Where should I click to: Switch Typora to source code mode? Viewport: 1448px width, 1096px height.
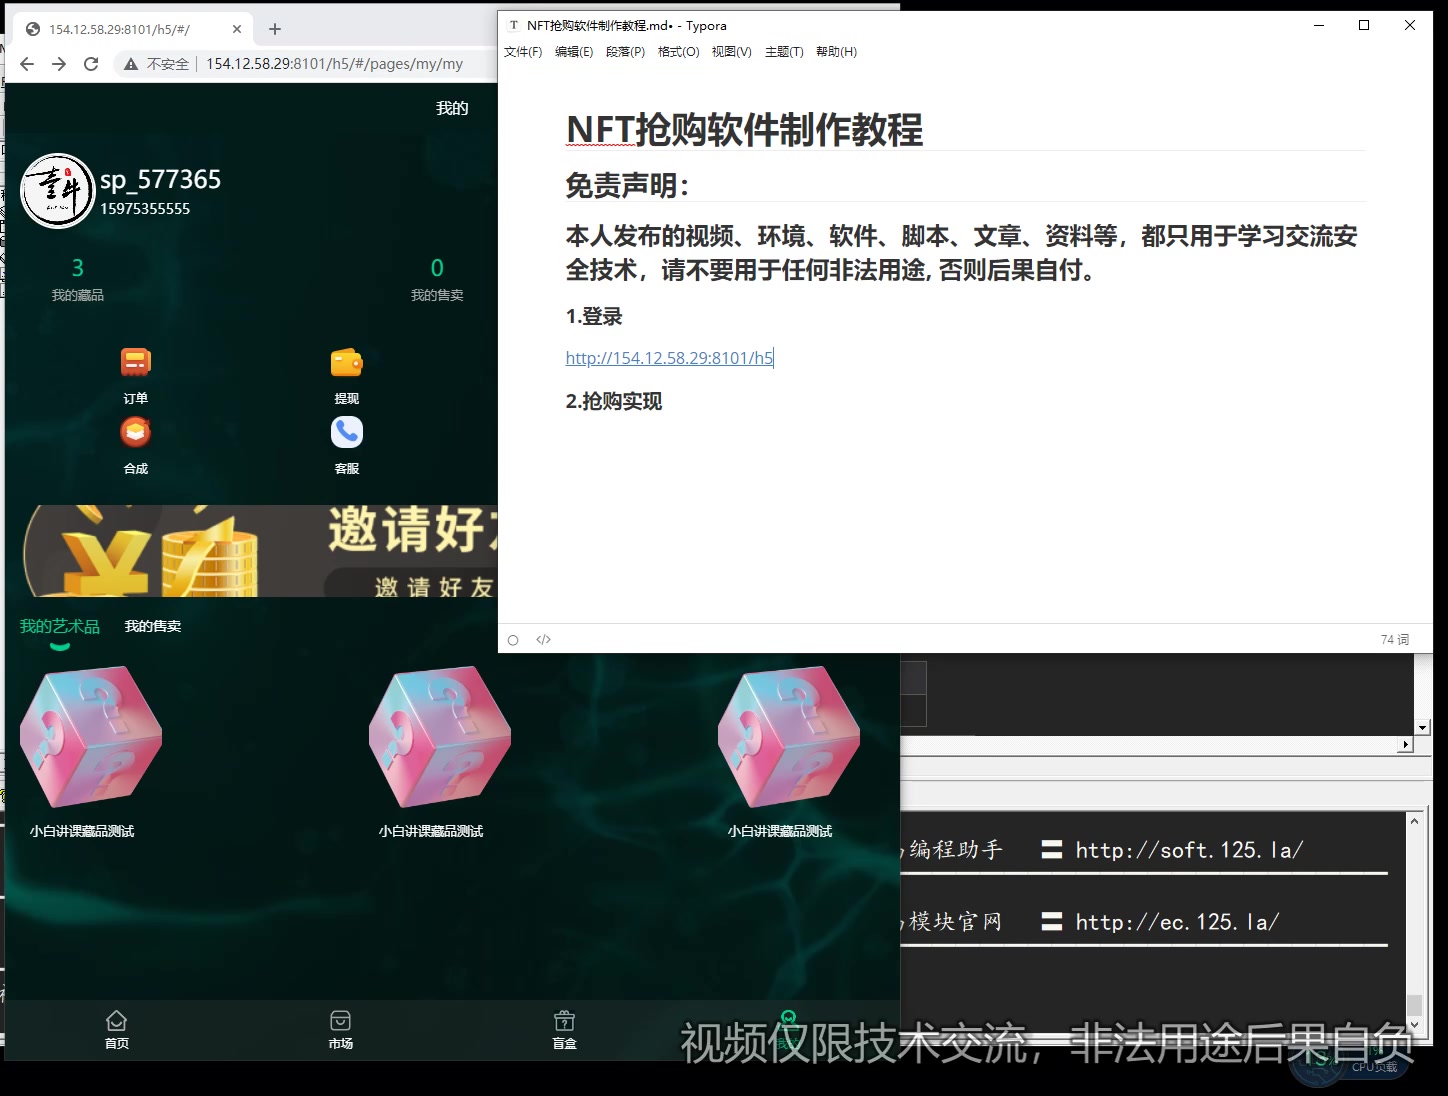(543, 639)
